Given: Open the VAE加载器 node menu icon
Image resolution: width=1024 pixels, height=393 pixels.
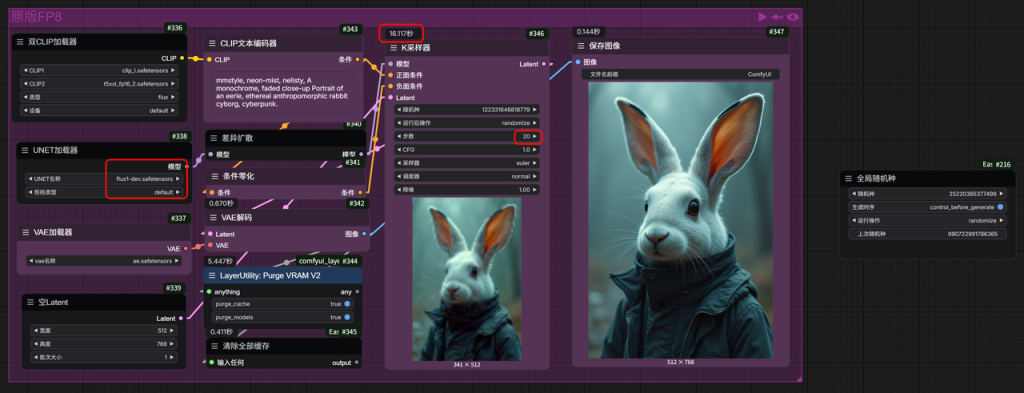Looking at the screenshot, I should 25,232.
